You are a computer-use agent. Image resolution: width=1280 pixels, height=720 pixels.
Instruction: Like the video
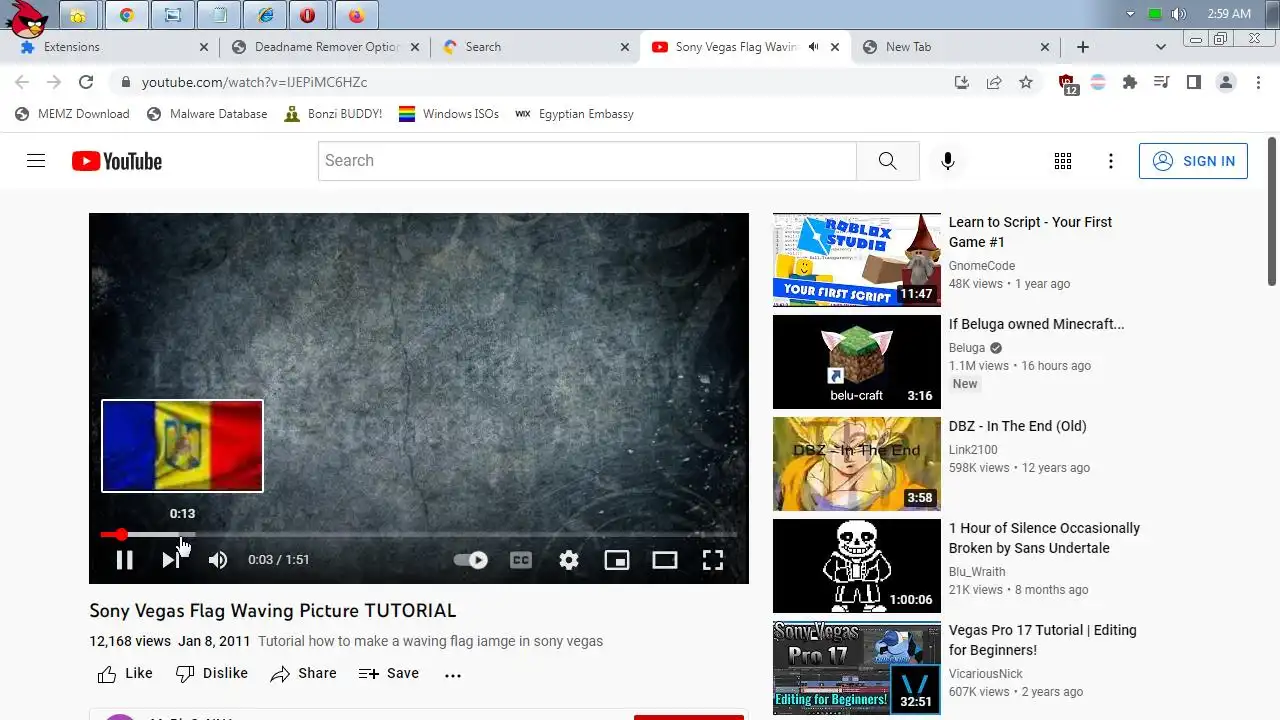click(x=125, y=674)
